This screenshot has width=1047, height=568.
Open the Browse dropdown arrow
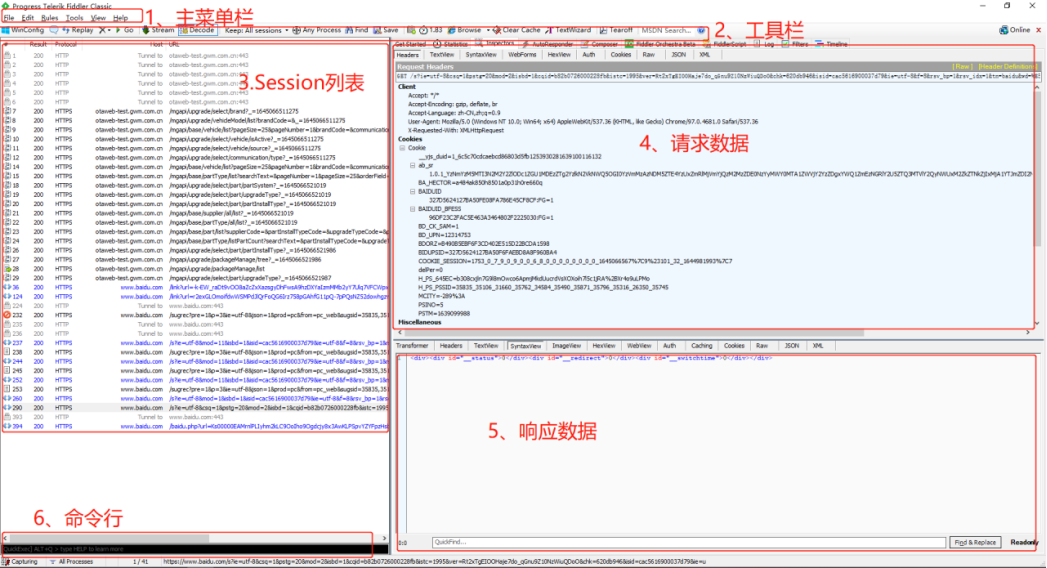click(x=487, y=30)
